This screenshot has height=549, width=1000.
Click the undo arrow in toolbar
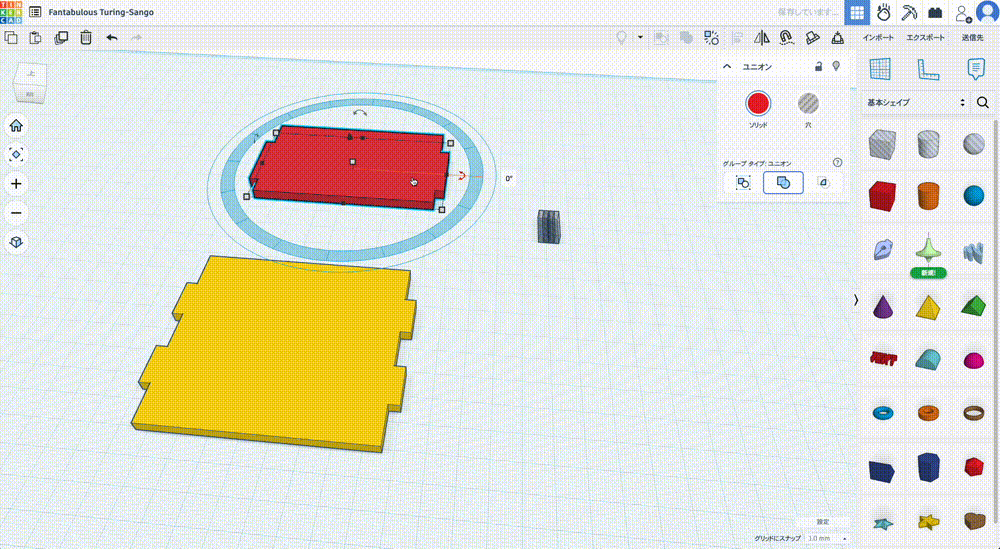click(111, 38)
